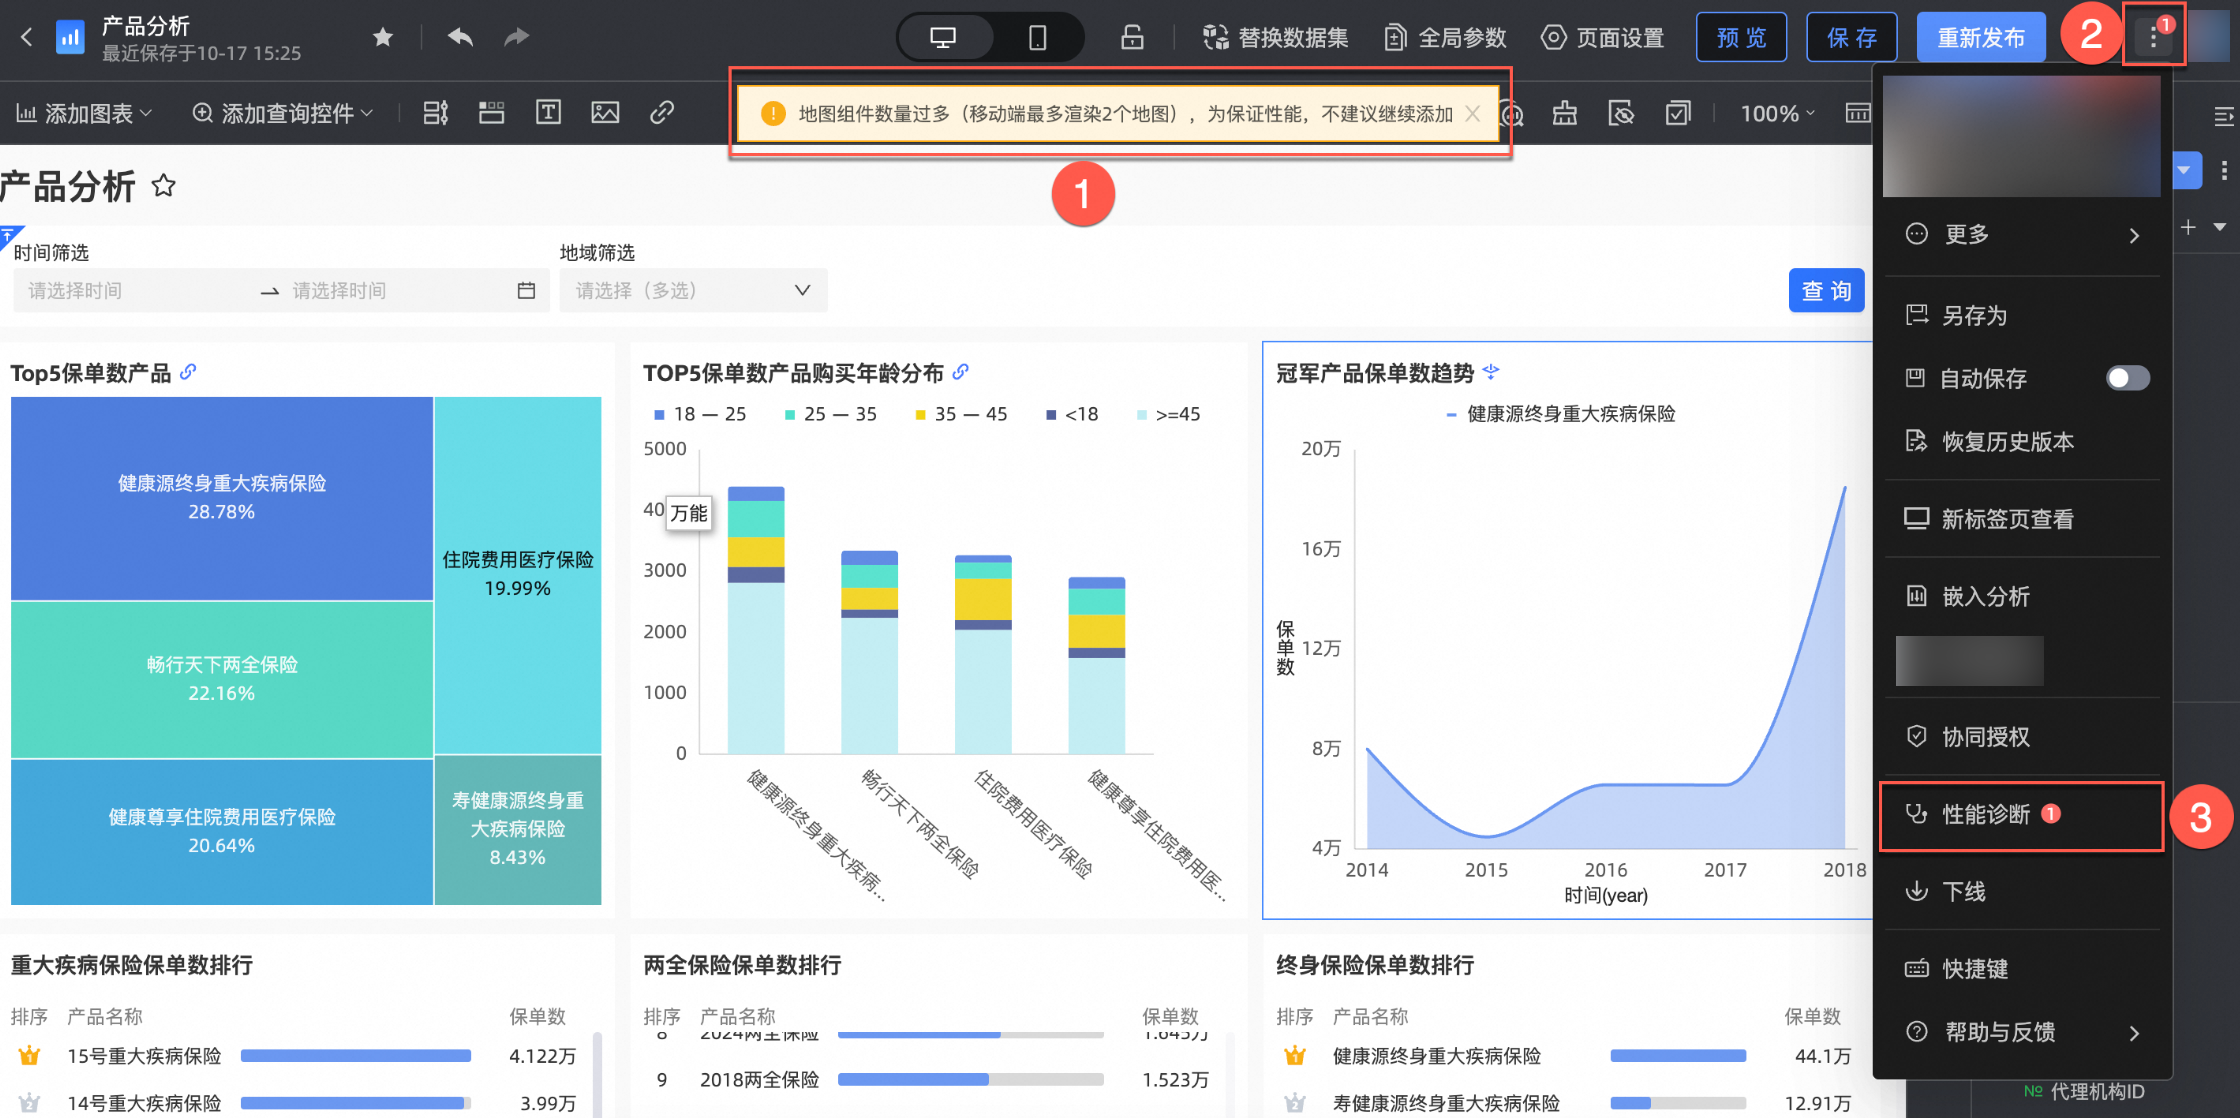The height and width of the screenshot is (1118, 2240).
Task: Open the 地域筛选 multi-select dropdown
Action: [x=693, y=291]
